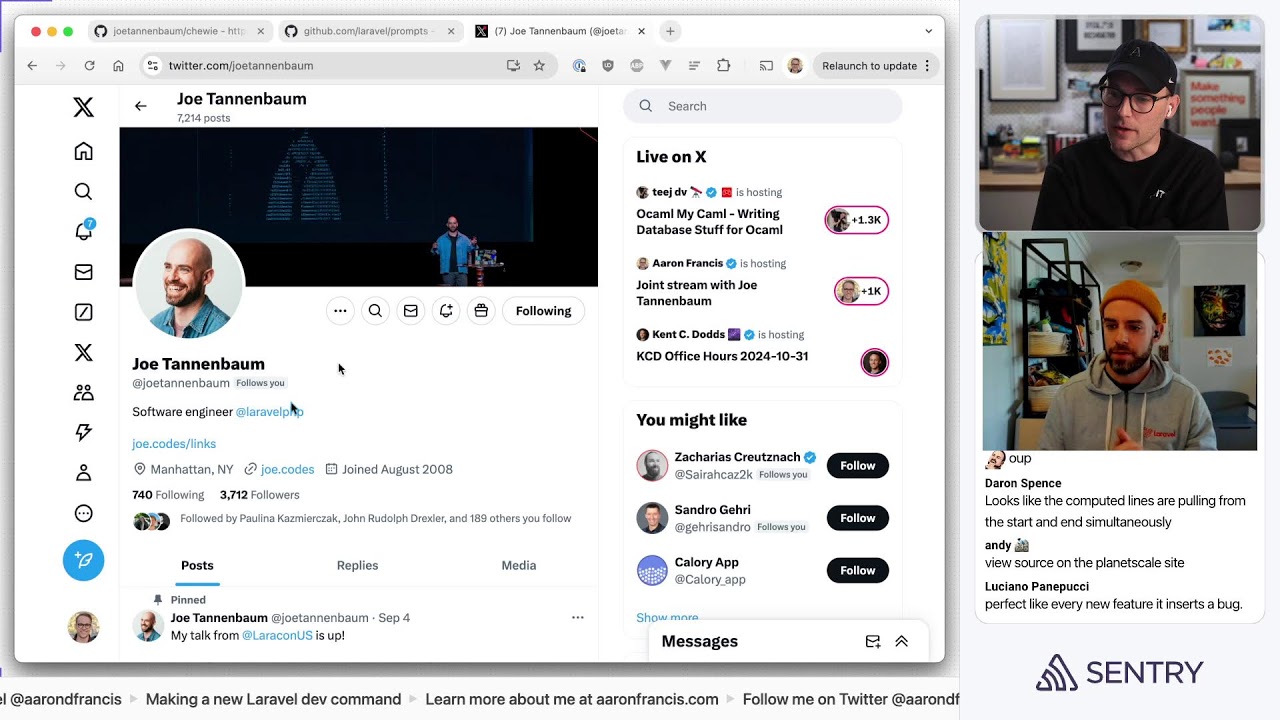
Task: Go back using profile header arrow
Action: [x=141, y=106]
